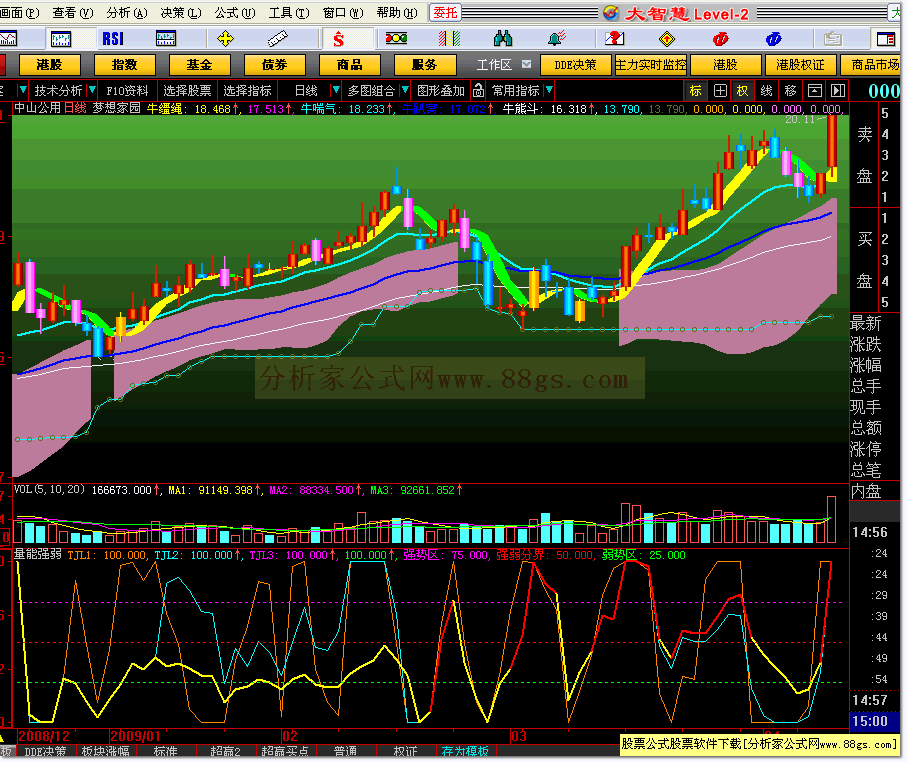Click the red dollar sign icon
Image resolution: width=907 pixels, height=762 pixels.
point(338,39)
